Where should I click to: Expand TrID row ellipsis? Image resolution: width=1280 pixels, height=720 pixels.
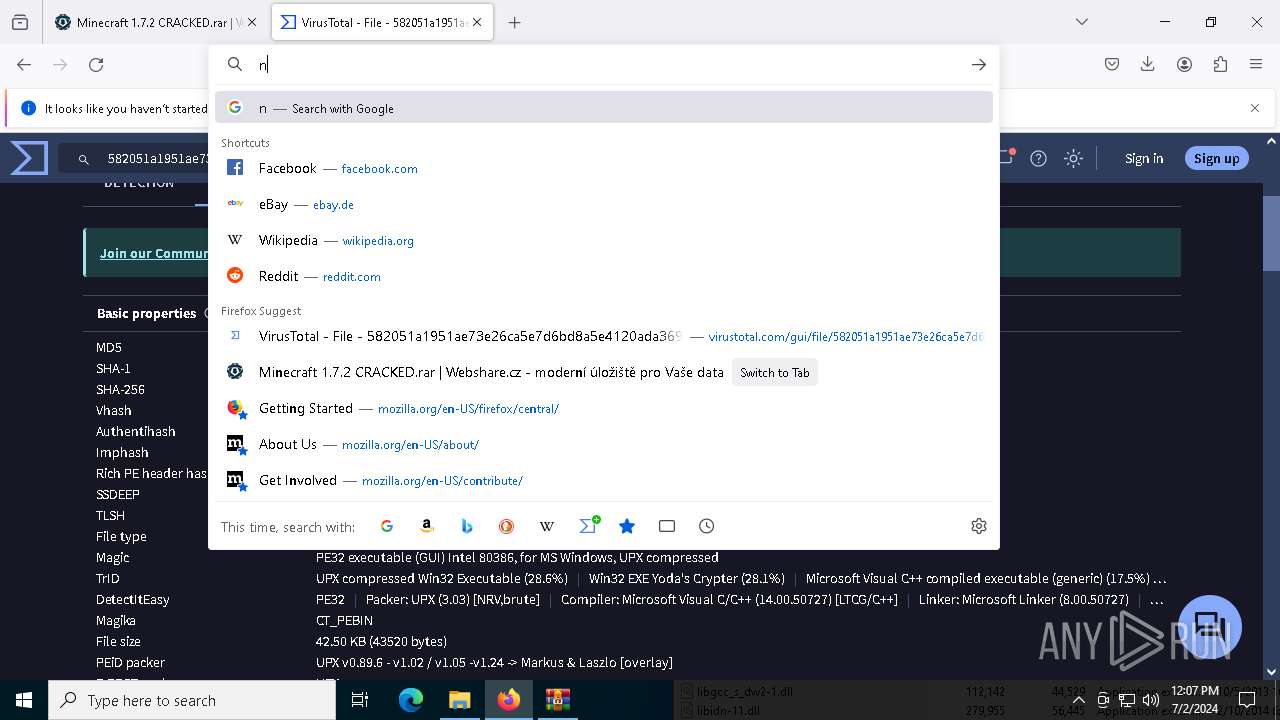(1159, 578)
